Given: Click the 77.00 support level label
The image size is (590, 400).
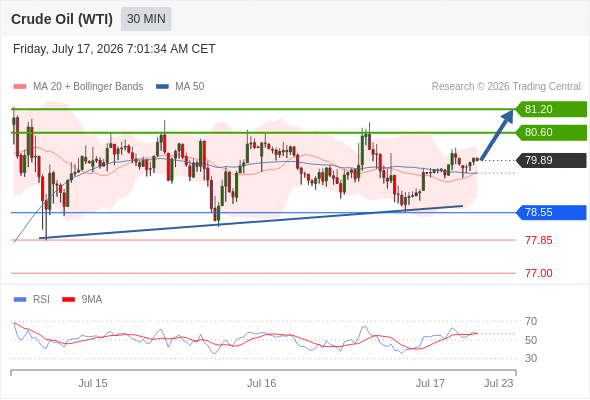Looking at the screenshot, I should (x=538, y=273).
